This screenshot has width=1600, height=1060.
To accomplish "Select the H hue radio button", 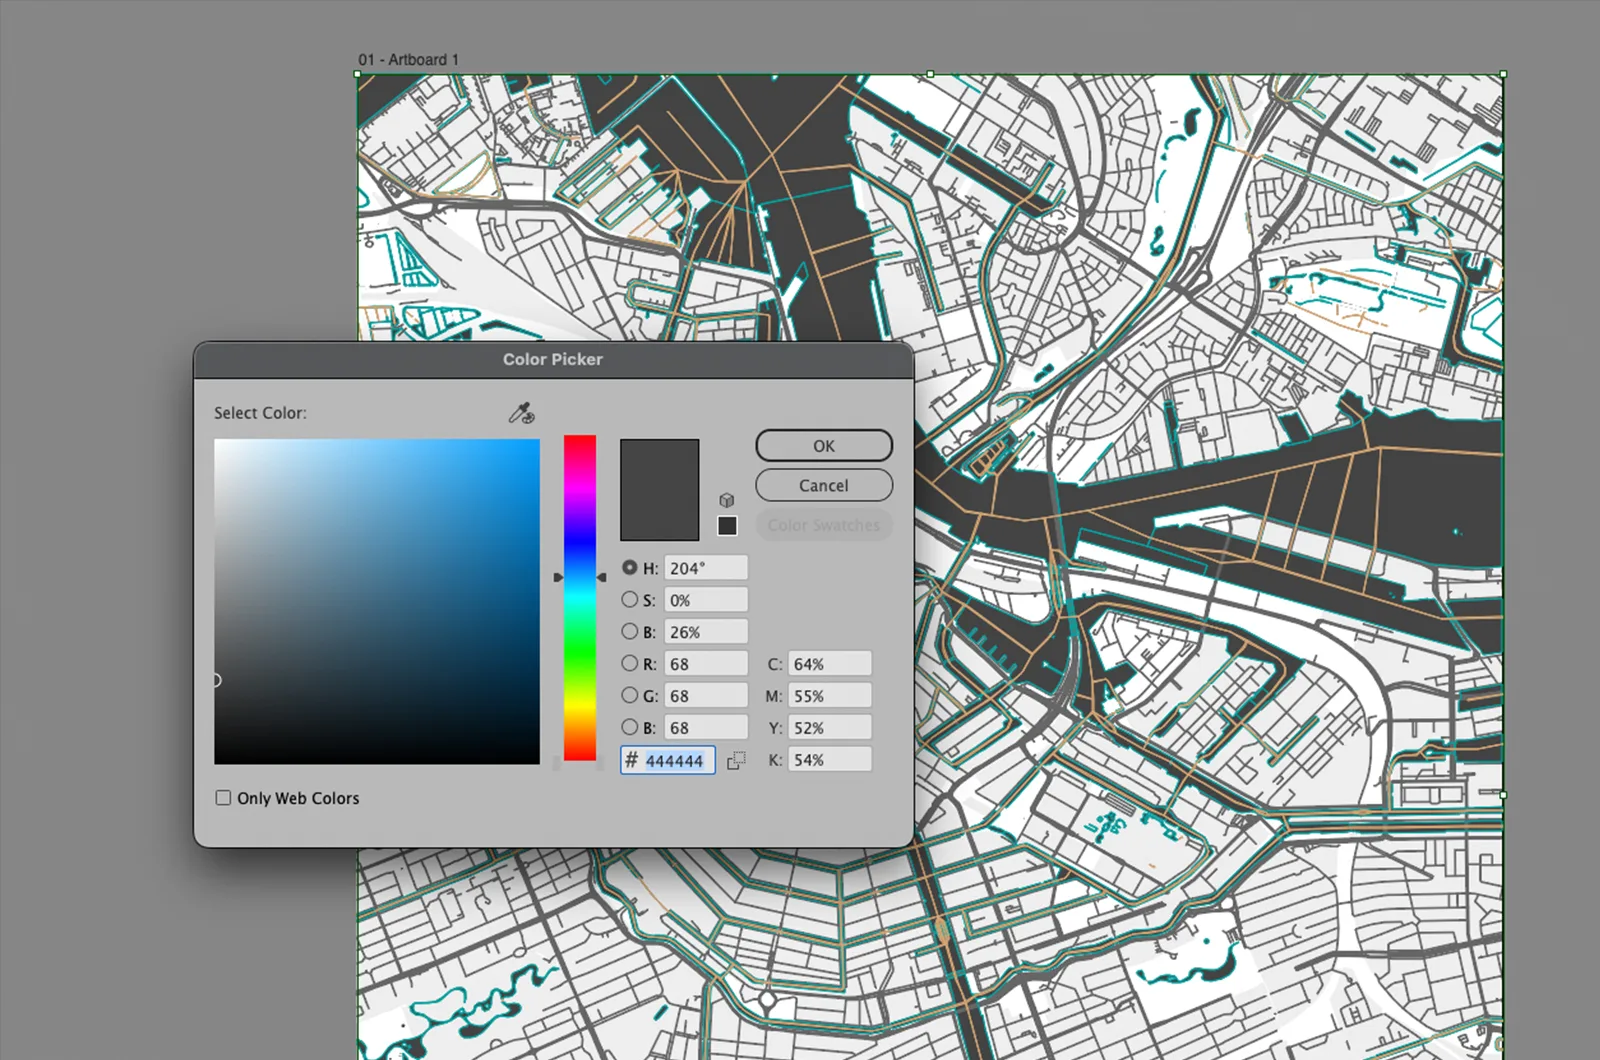I will (x=629, y=567).
